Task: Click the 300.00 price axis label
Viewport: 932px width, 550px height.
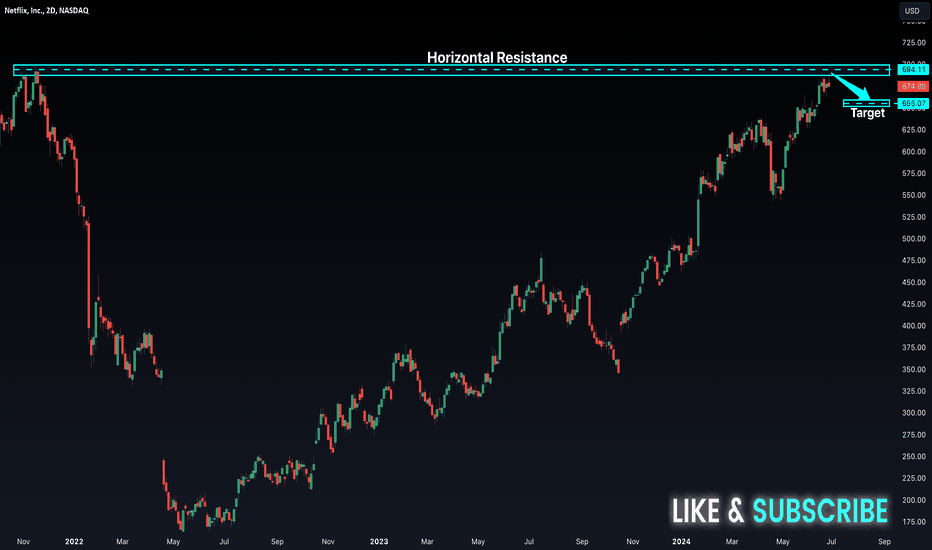Action: (x=914, y=413)
